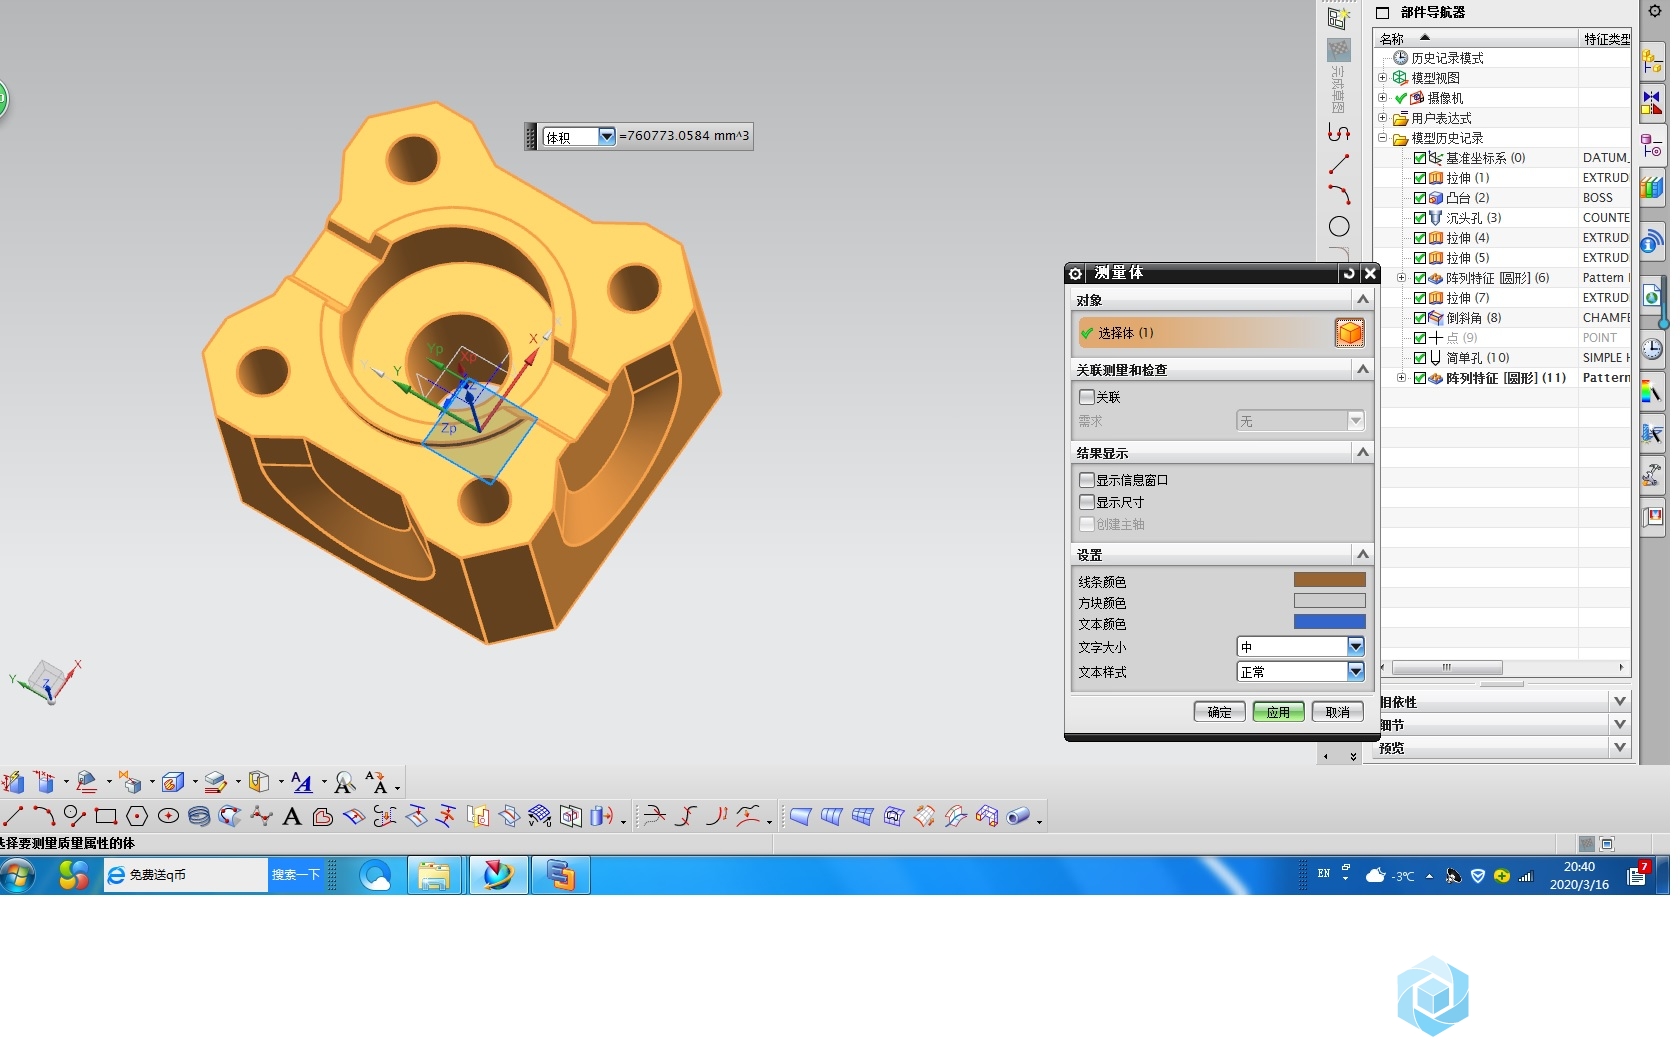This screenshot has width=1680, height=1050.
Task: Open the 文本样式 dropdown
Action: coord(1355,671)
